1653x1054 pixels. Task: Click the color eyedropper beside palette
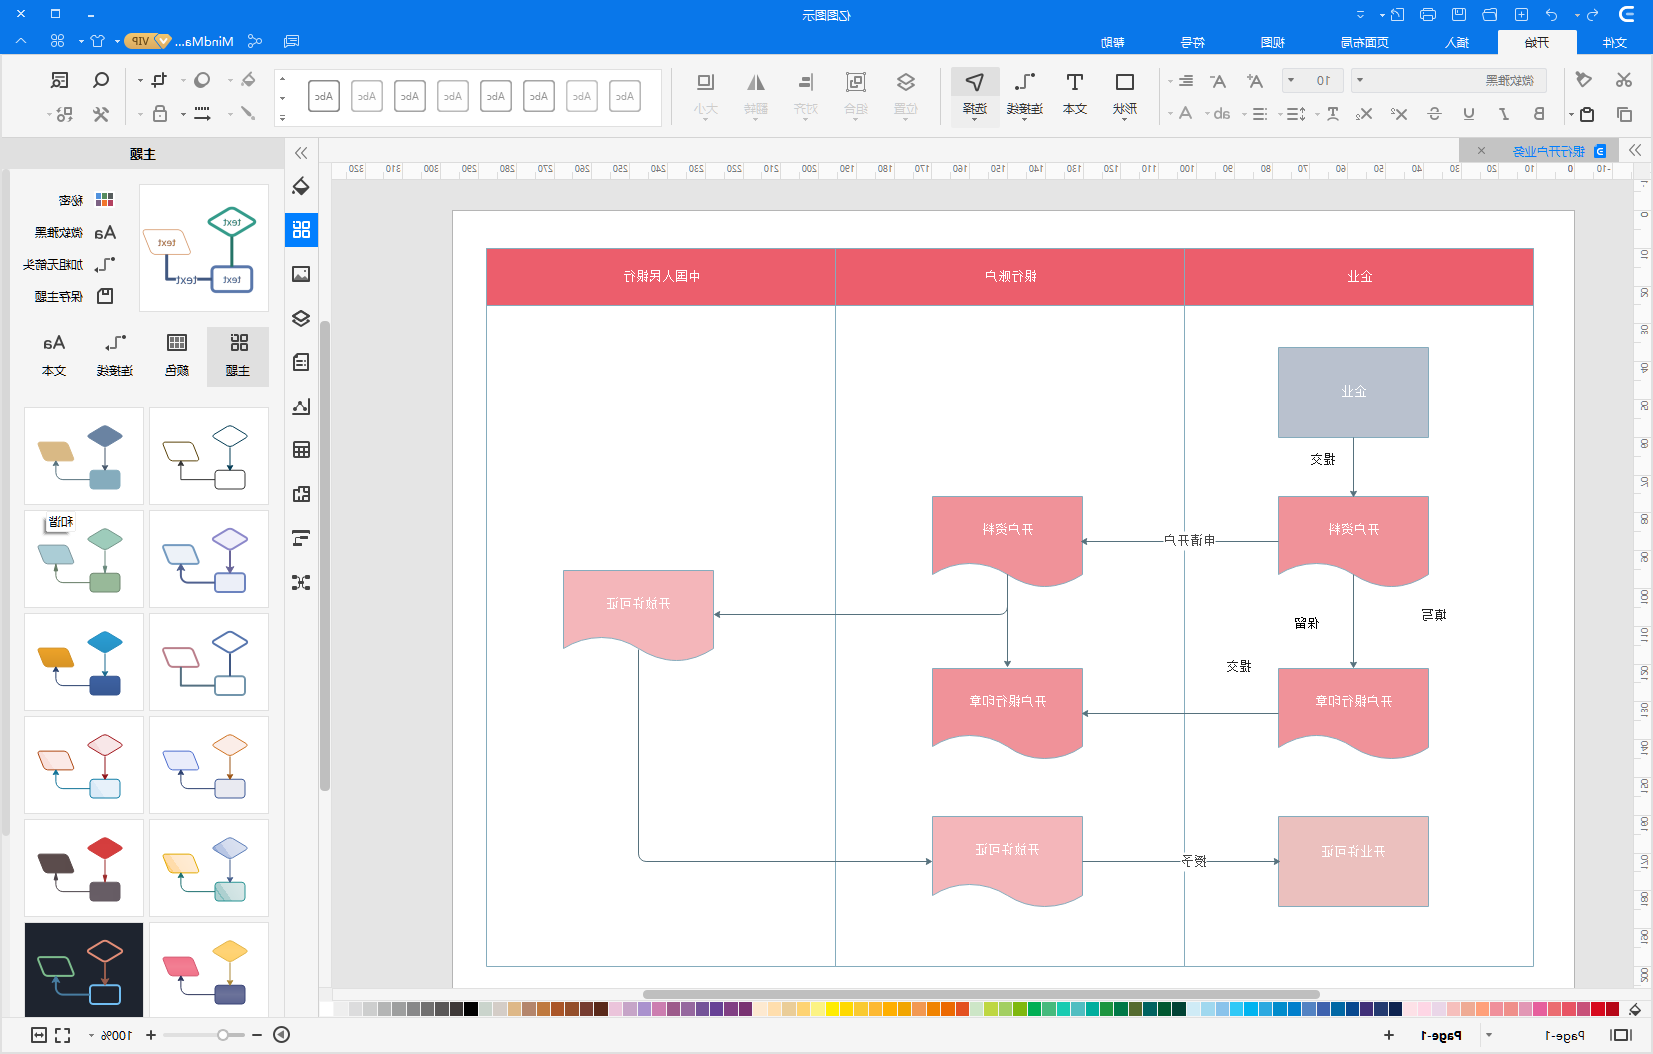[x=1635, y=1010]
